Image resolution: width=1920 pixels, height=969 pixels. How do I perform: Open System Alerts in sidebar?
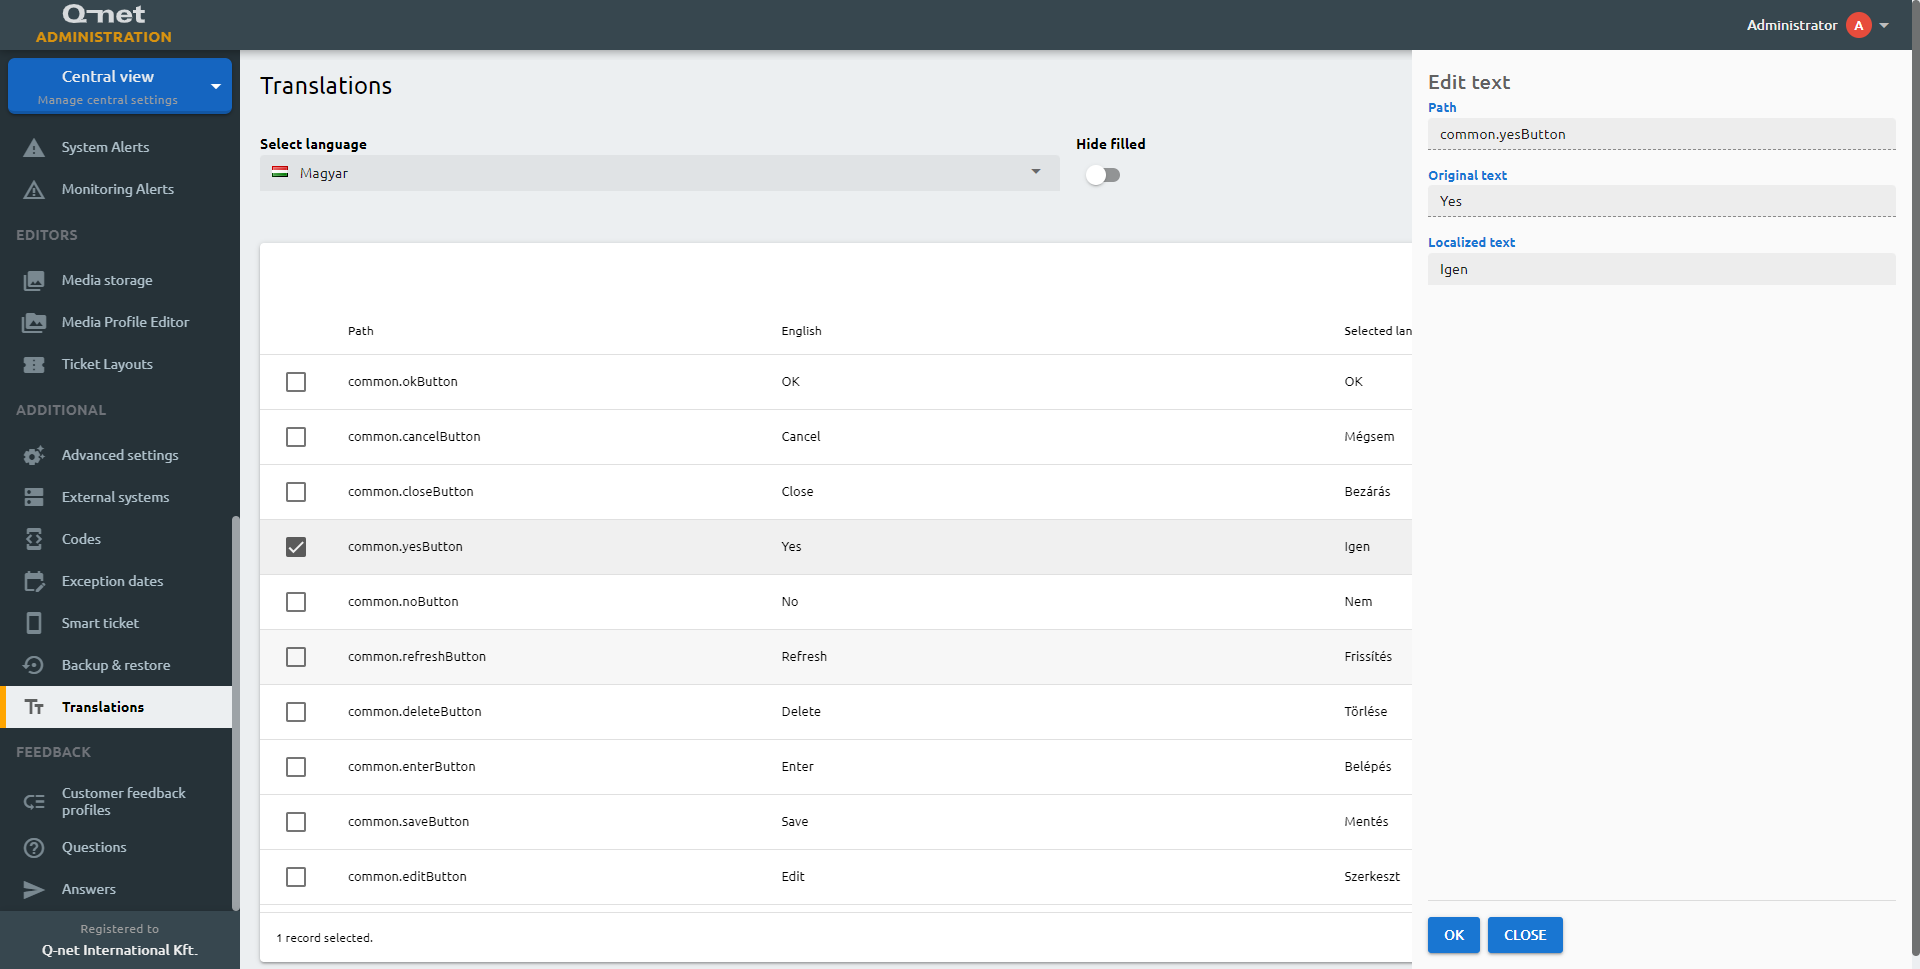click(116, 147)
